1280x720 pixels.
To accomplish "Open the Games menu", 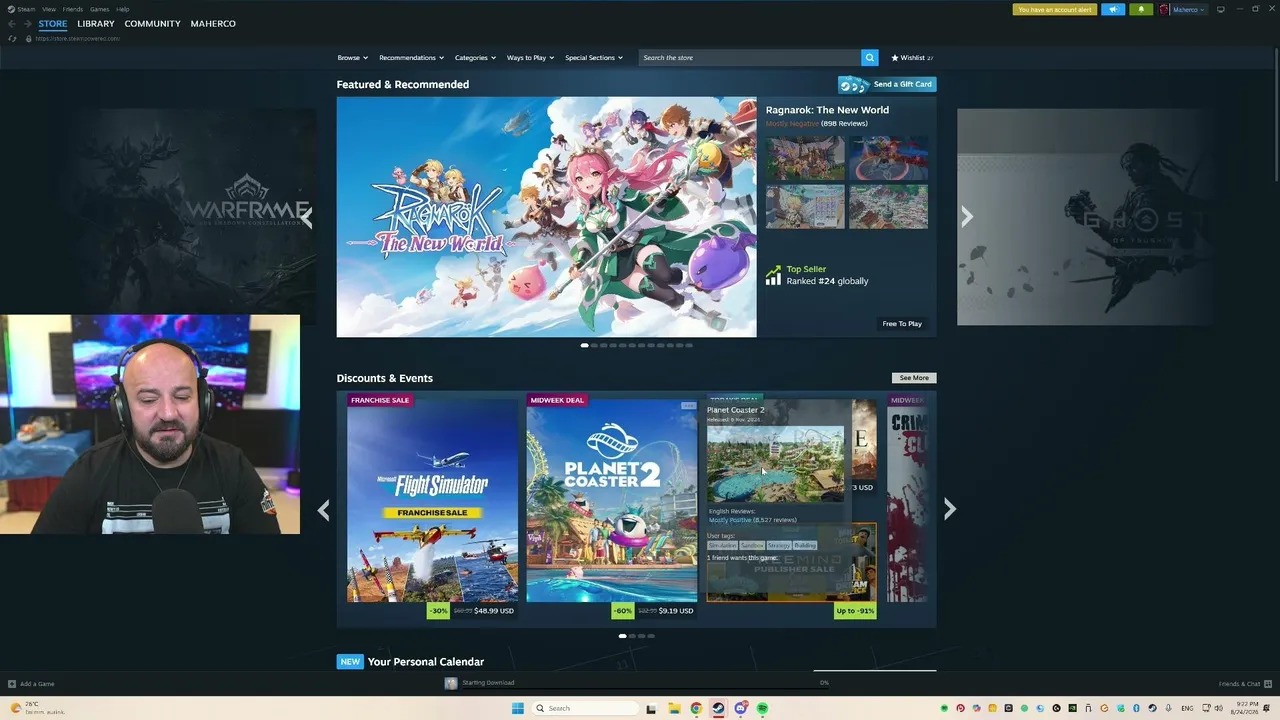I will tap(100, 9).
